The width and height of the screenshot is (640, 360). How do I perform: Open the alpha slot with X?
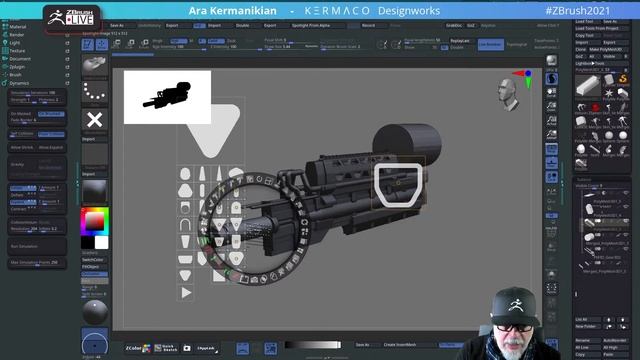tap(95, 120)
